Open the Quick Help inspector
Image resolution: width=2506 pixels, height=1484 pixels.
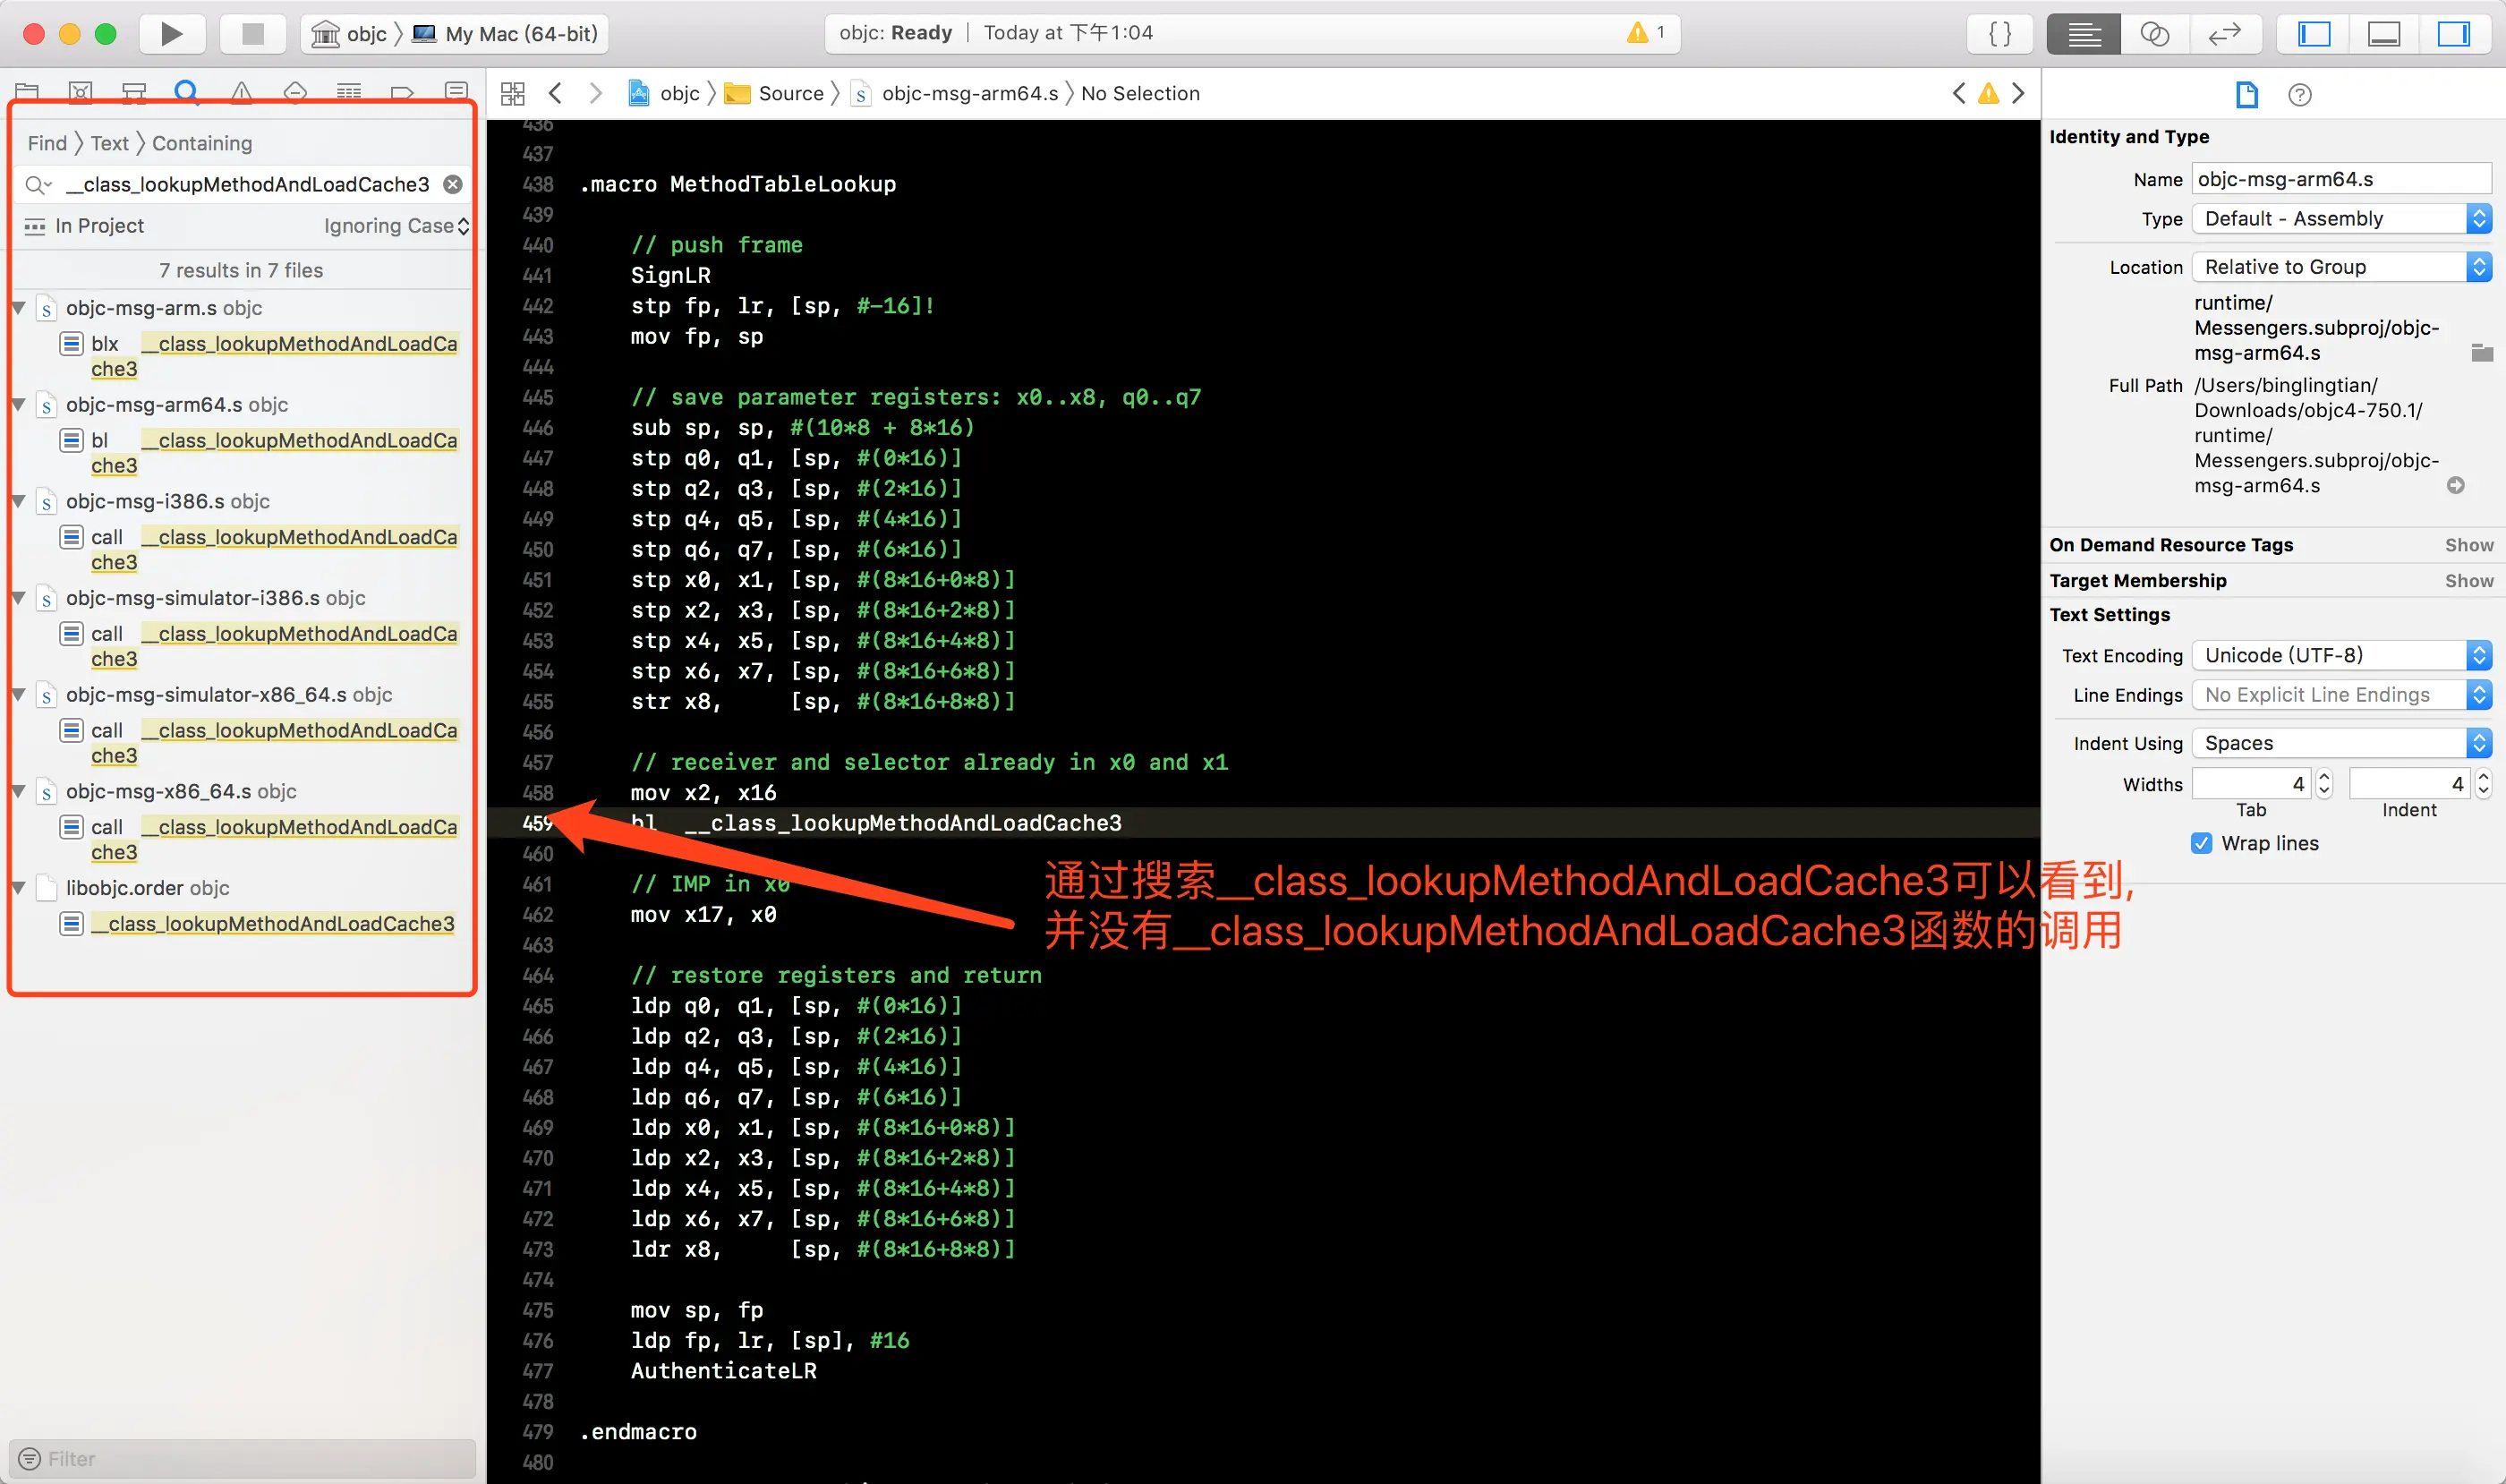coord(2299,95)
